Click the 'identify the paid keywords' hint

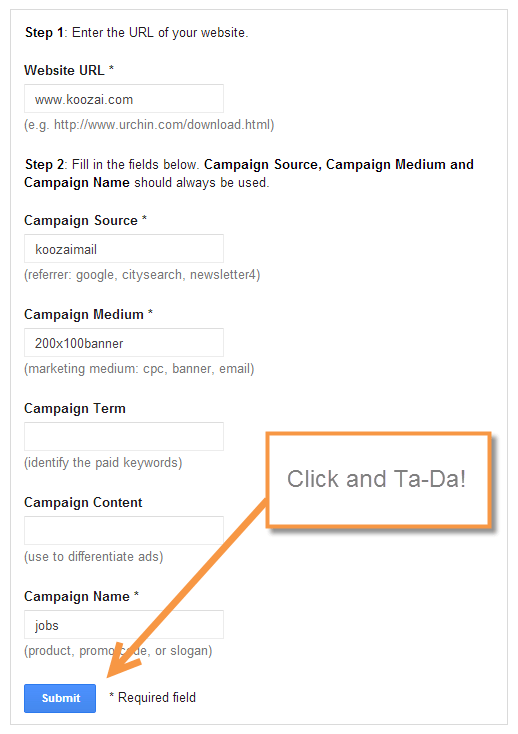point(103,463)
